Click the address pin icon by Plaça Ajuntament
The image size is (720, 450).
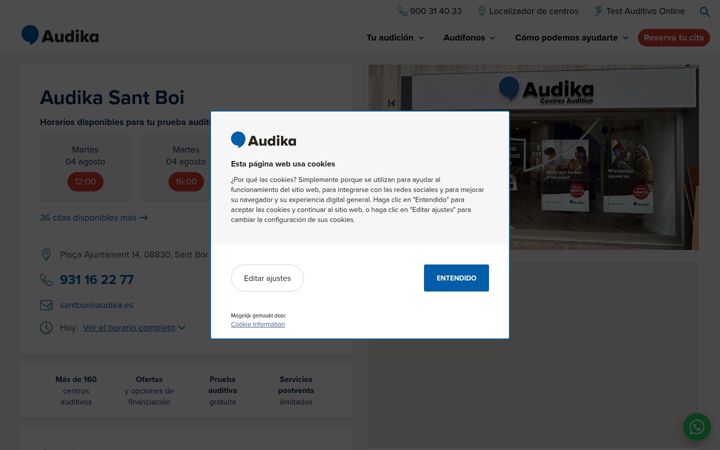(46, 254)
